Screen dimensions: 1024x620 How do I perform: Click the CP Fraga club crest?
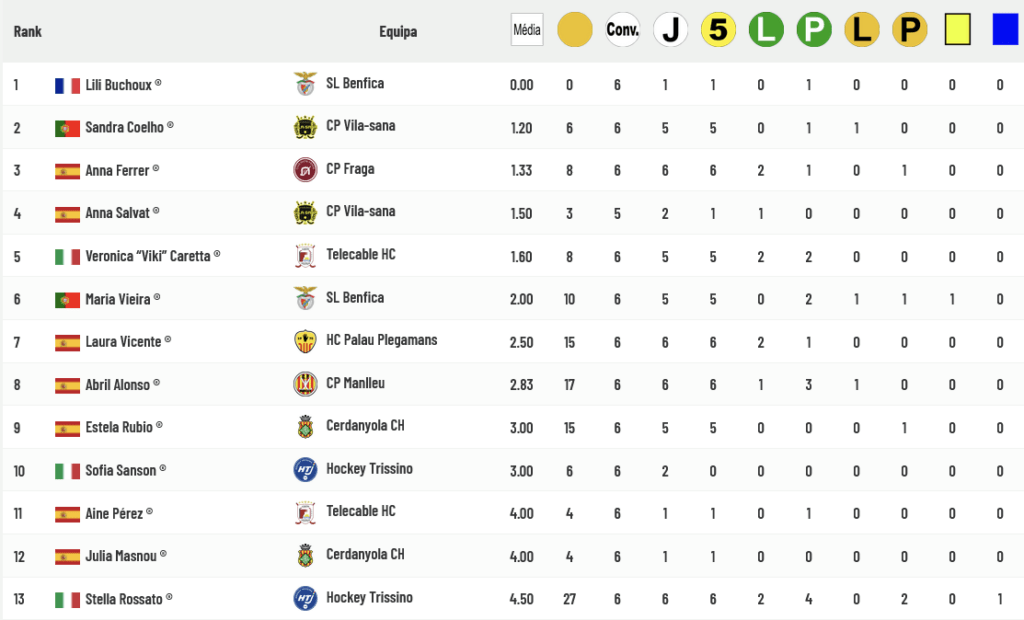coord(305,169)
